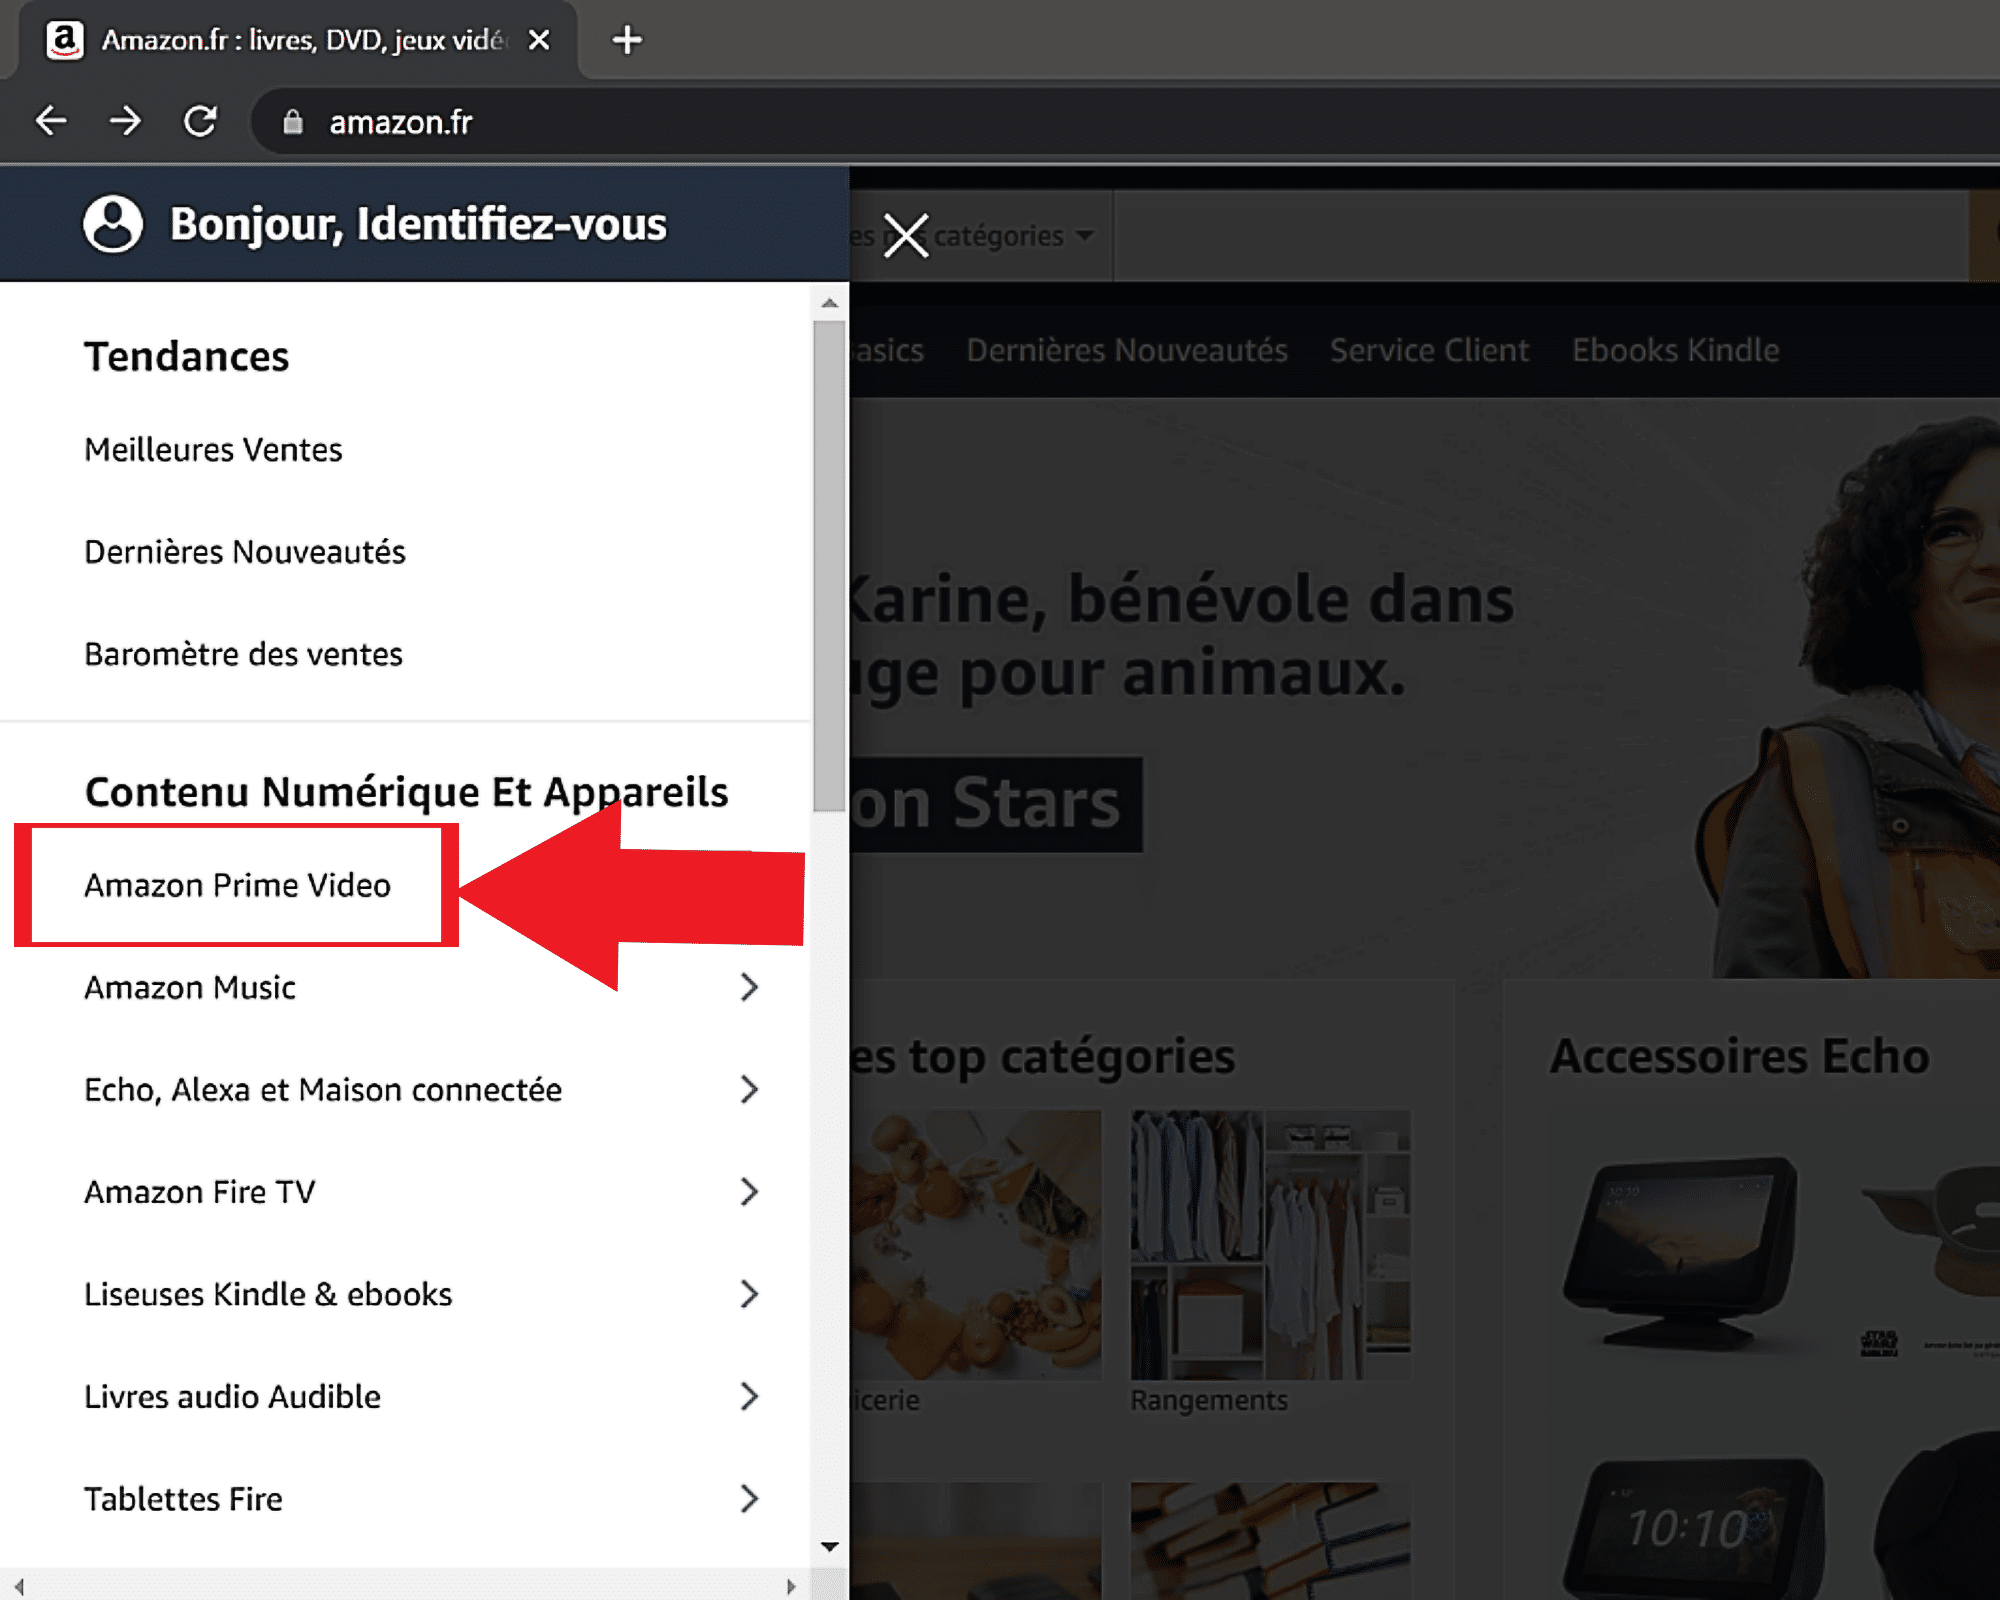The height and width of the screenshot is (1600, 2000).
Task: Click the user avatar icon
Action: click(113, 224)
